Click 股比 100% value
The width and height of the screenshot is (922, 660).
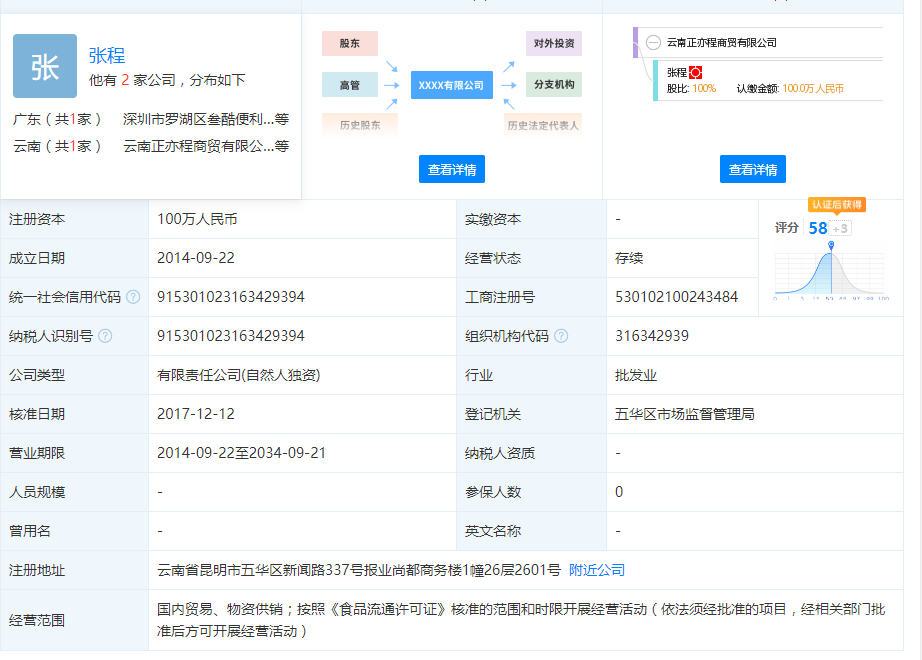coord(704,89)
